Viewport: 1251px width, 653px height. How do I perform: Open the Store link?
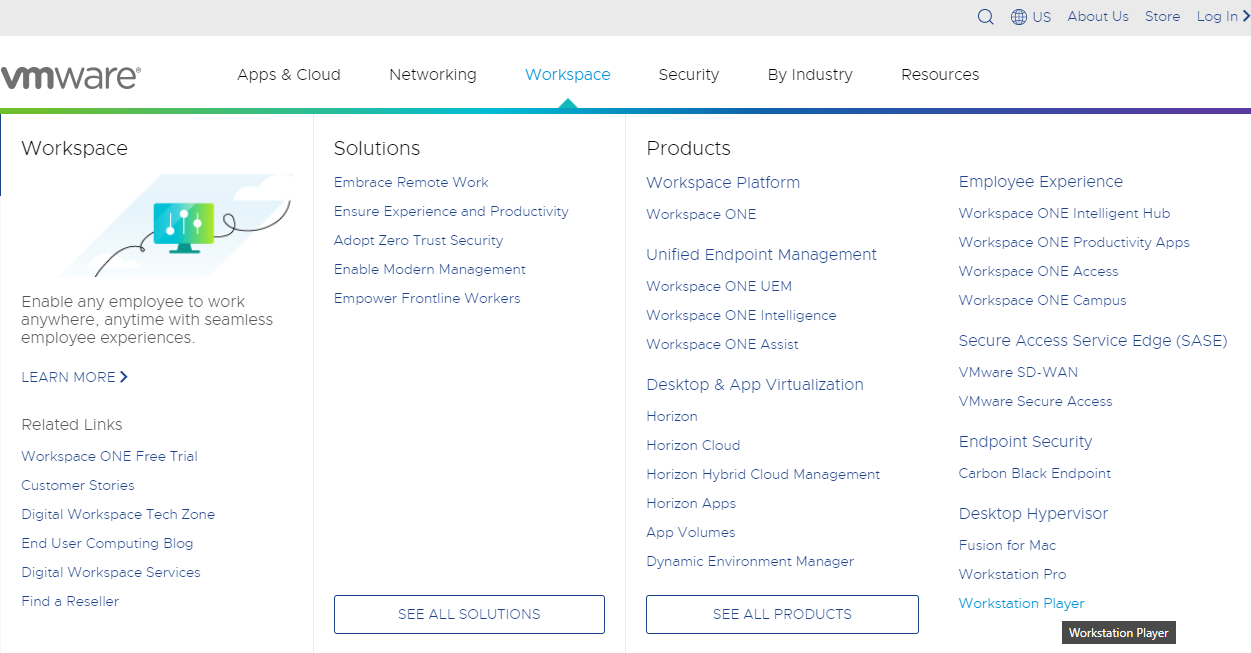[x=1162, y=17]
